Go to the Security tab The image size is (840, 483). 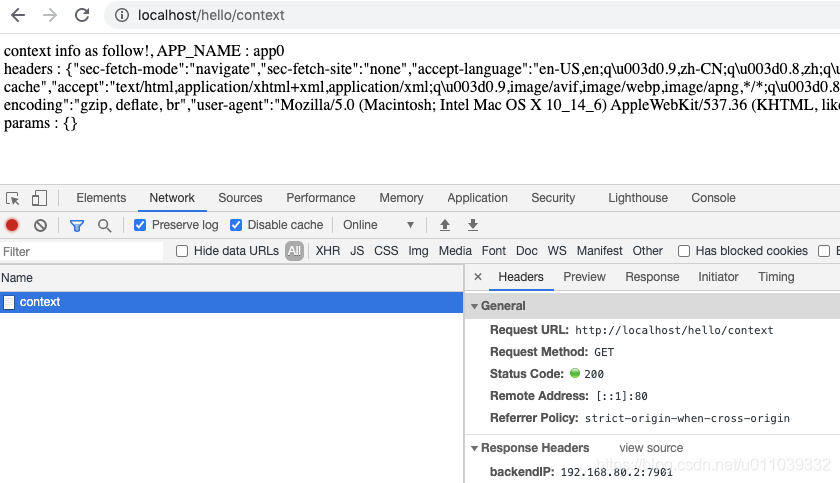click(x=553, y=198)
